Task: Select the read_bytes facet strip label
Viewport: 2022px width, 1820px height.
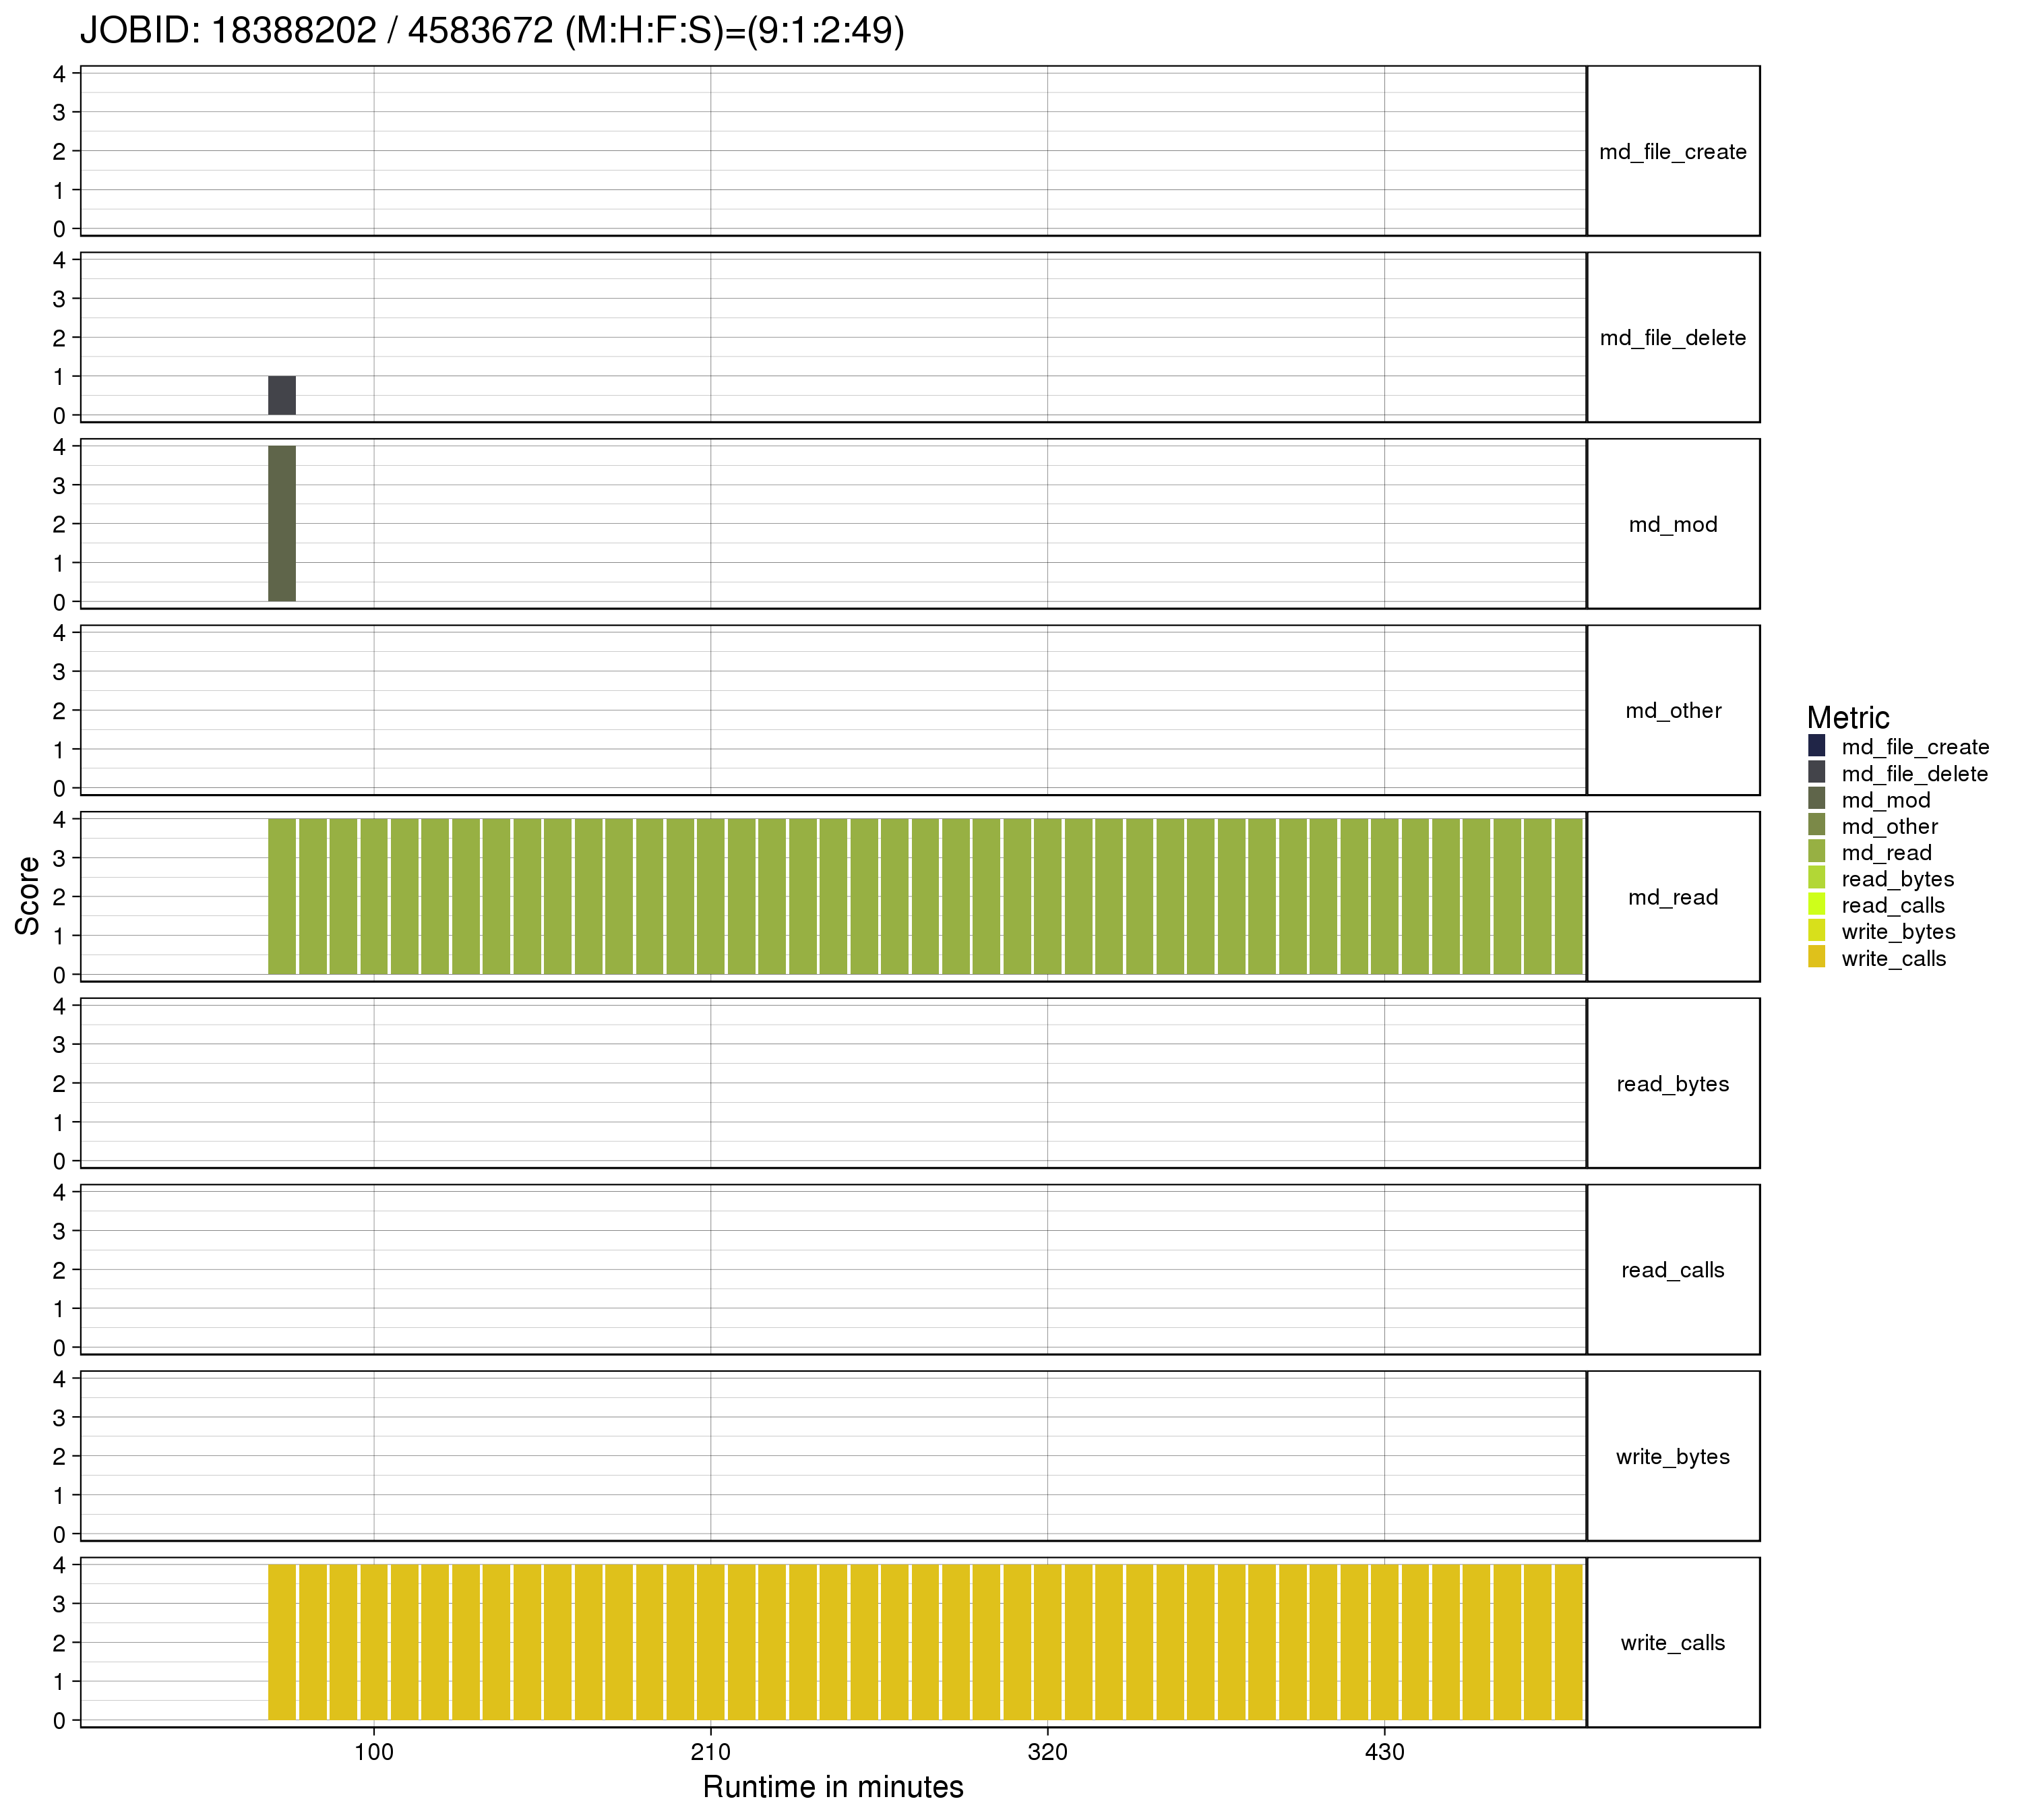Action: (1672, 1084)
